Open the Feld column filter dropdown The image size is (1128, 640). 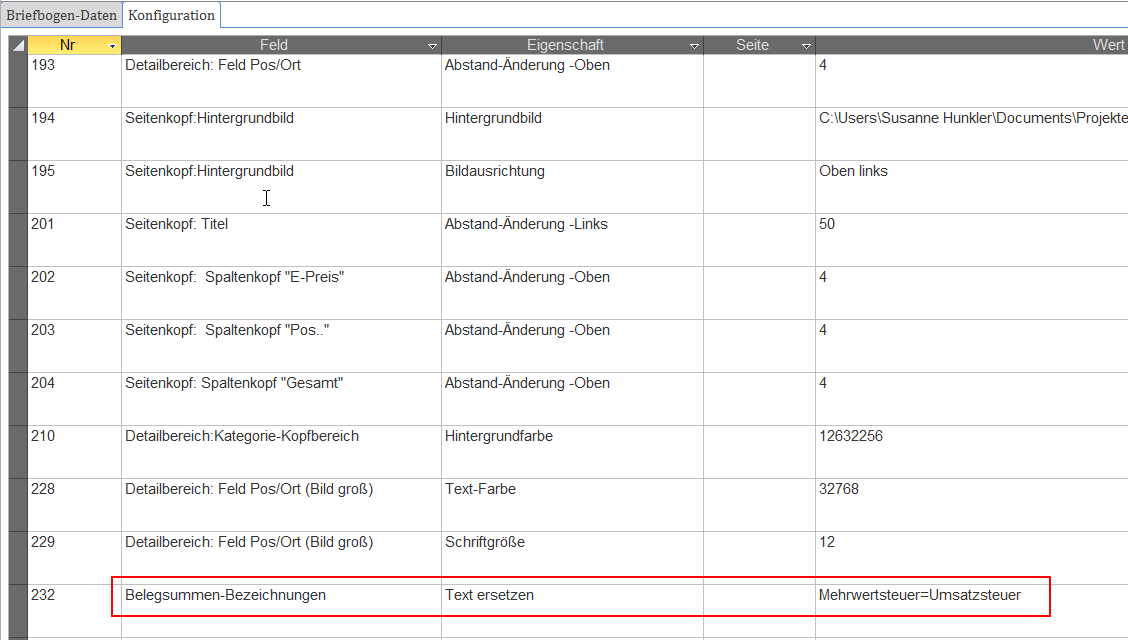click(x=432, y=46)
